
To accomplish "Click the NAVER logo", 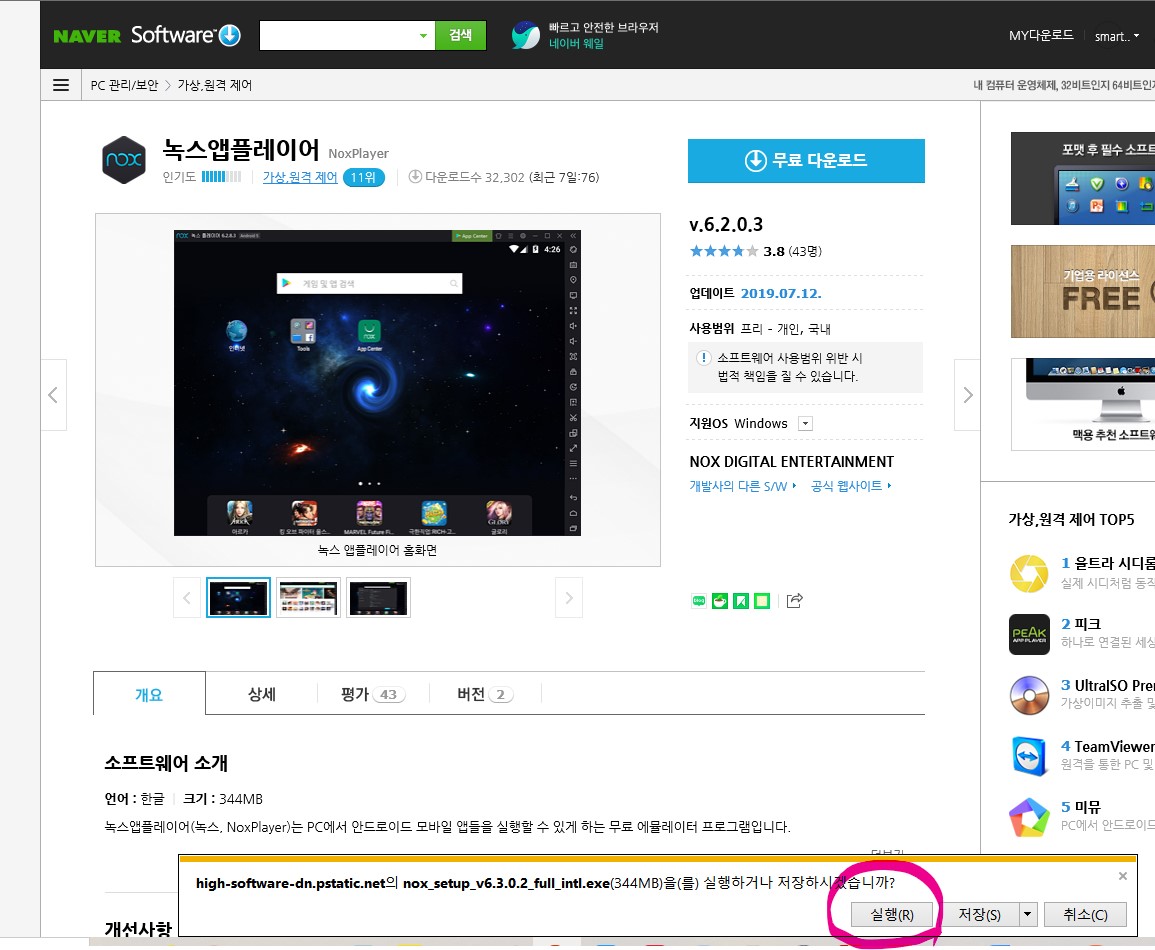I will click(x=87, y=36).
